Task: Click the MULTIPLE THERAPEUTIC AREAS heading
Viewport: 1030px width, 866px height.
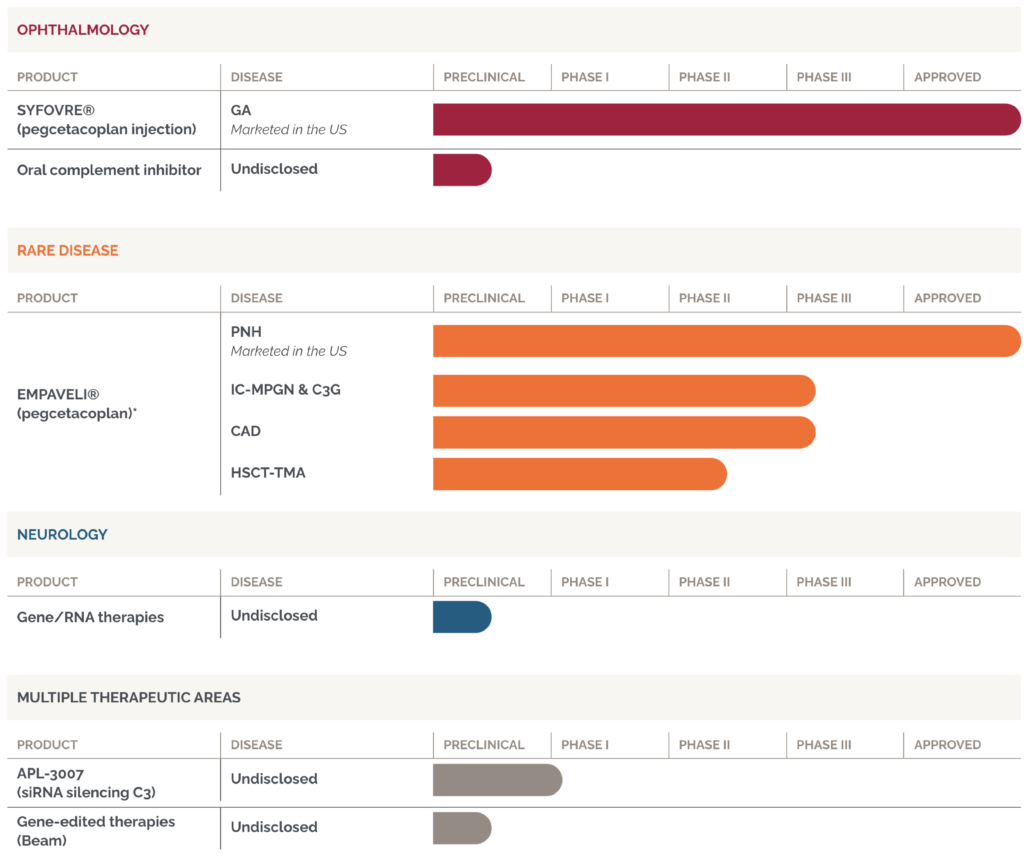Action: point(129,697)
